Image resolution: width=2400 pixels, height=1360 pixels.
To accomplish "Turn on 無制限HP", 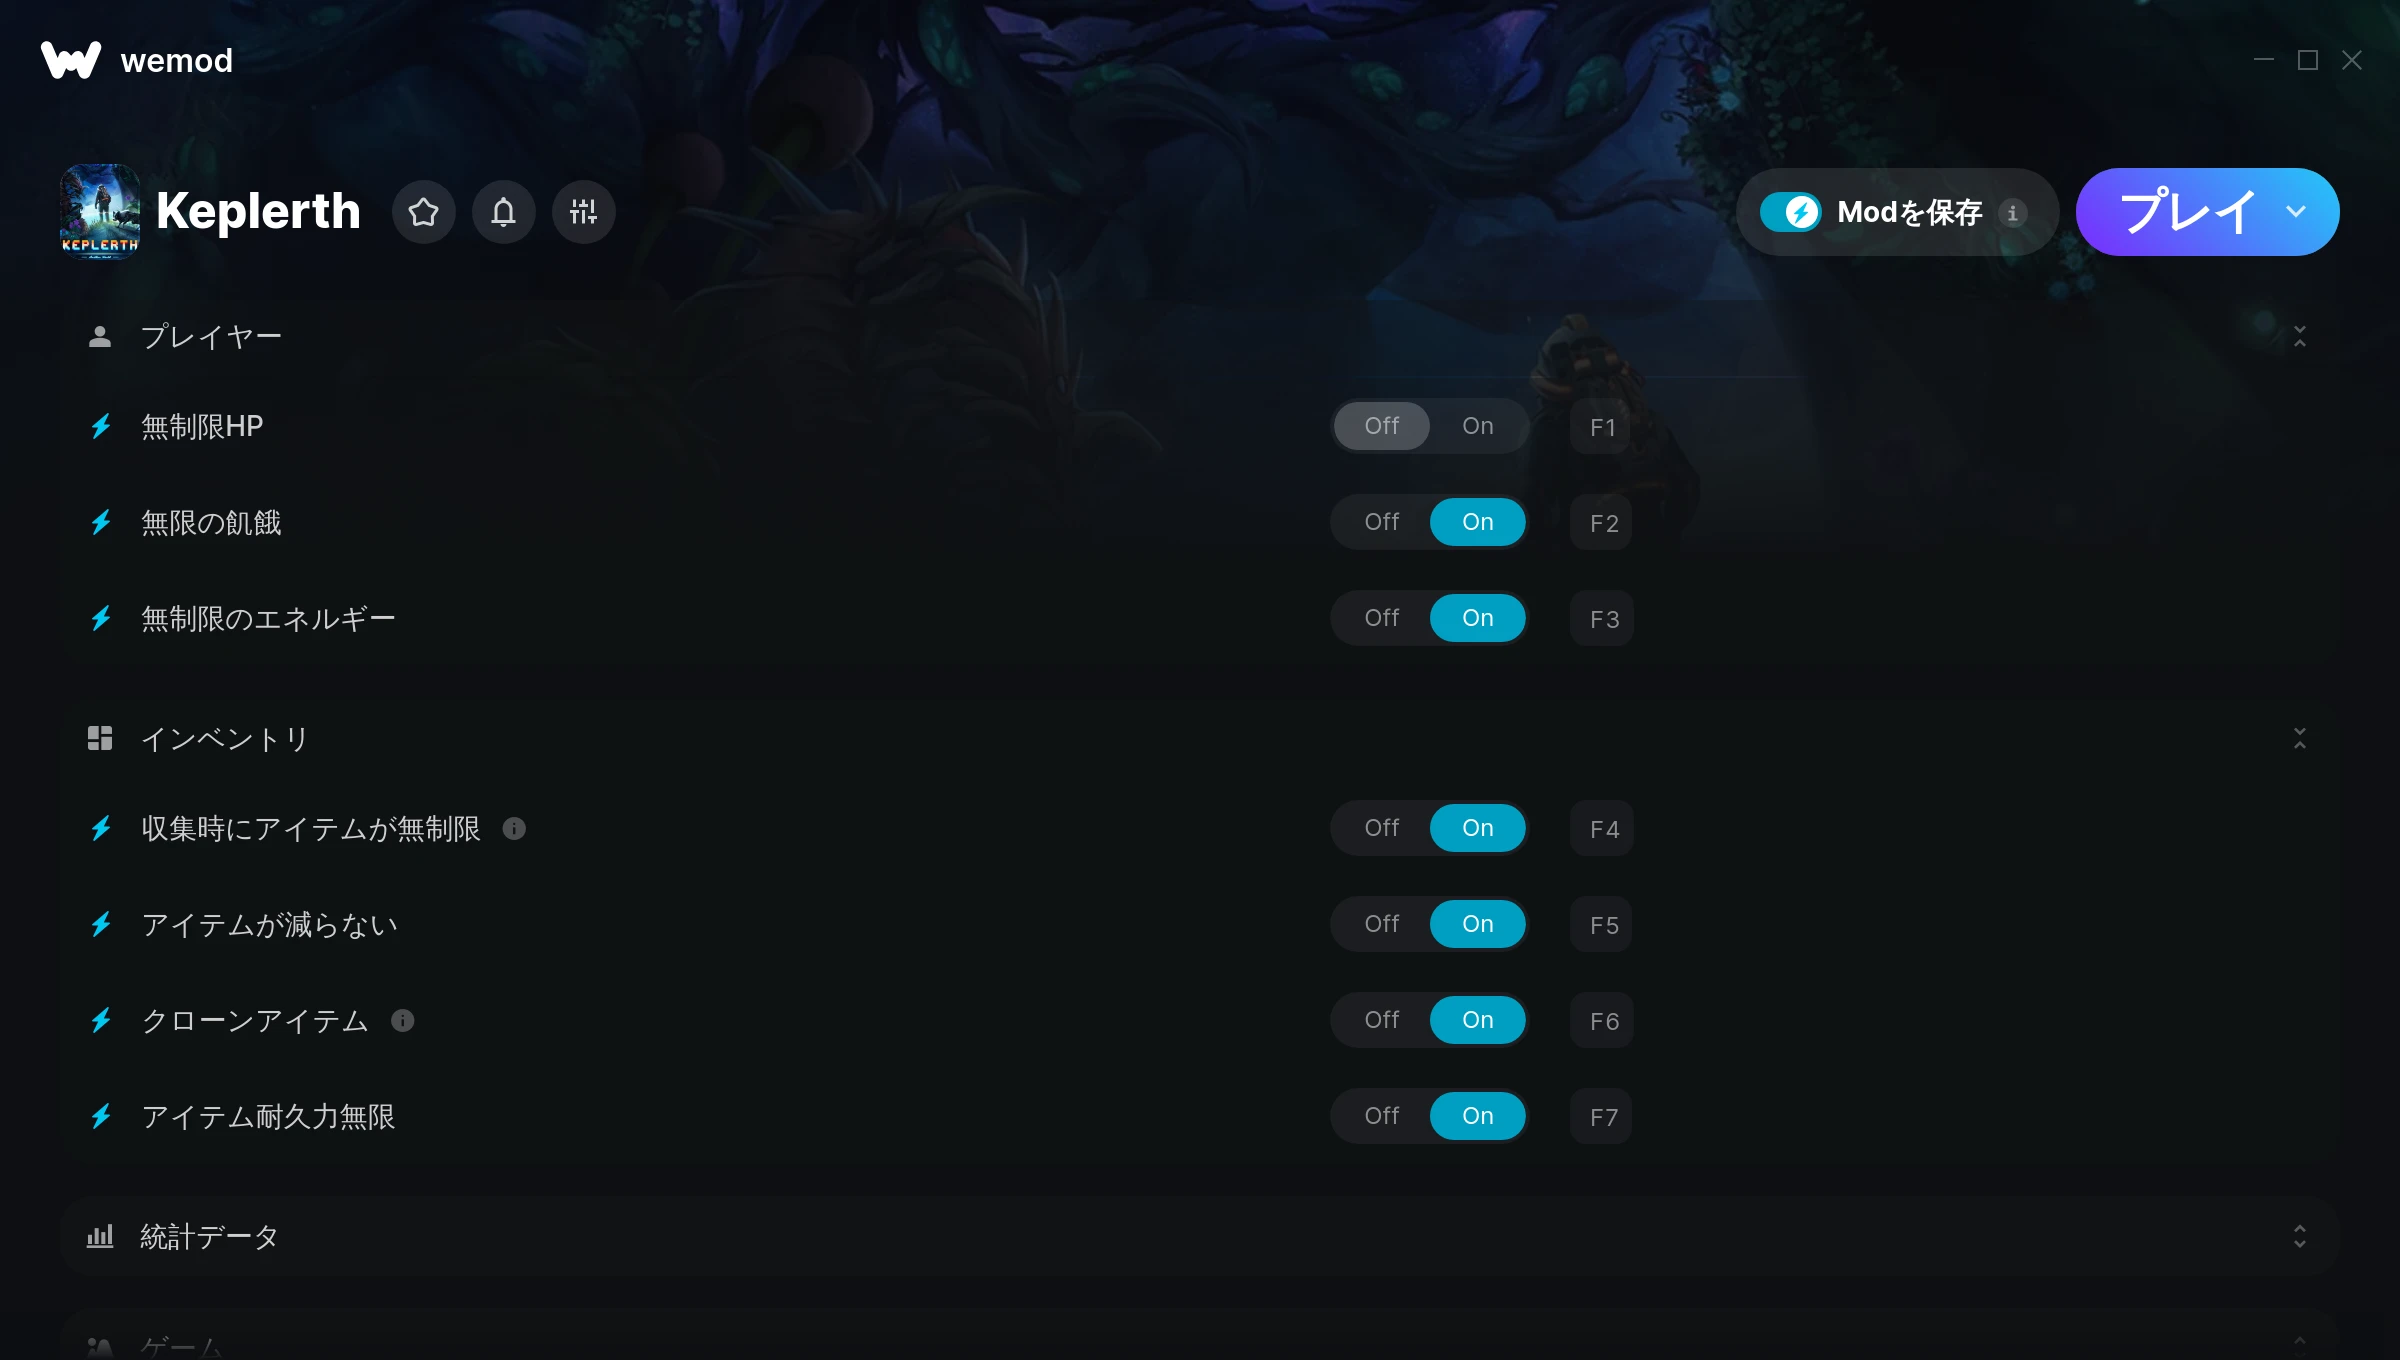I will [1477, 426].
